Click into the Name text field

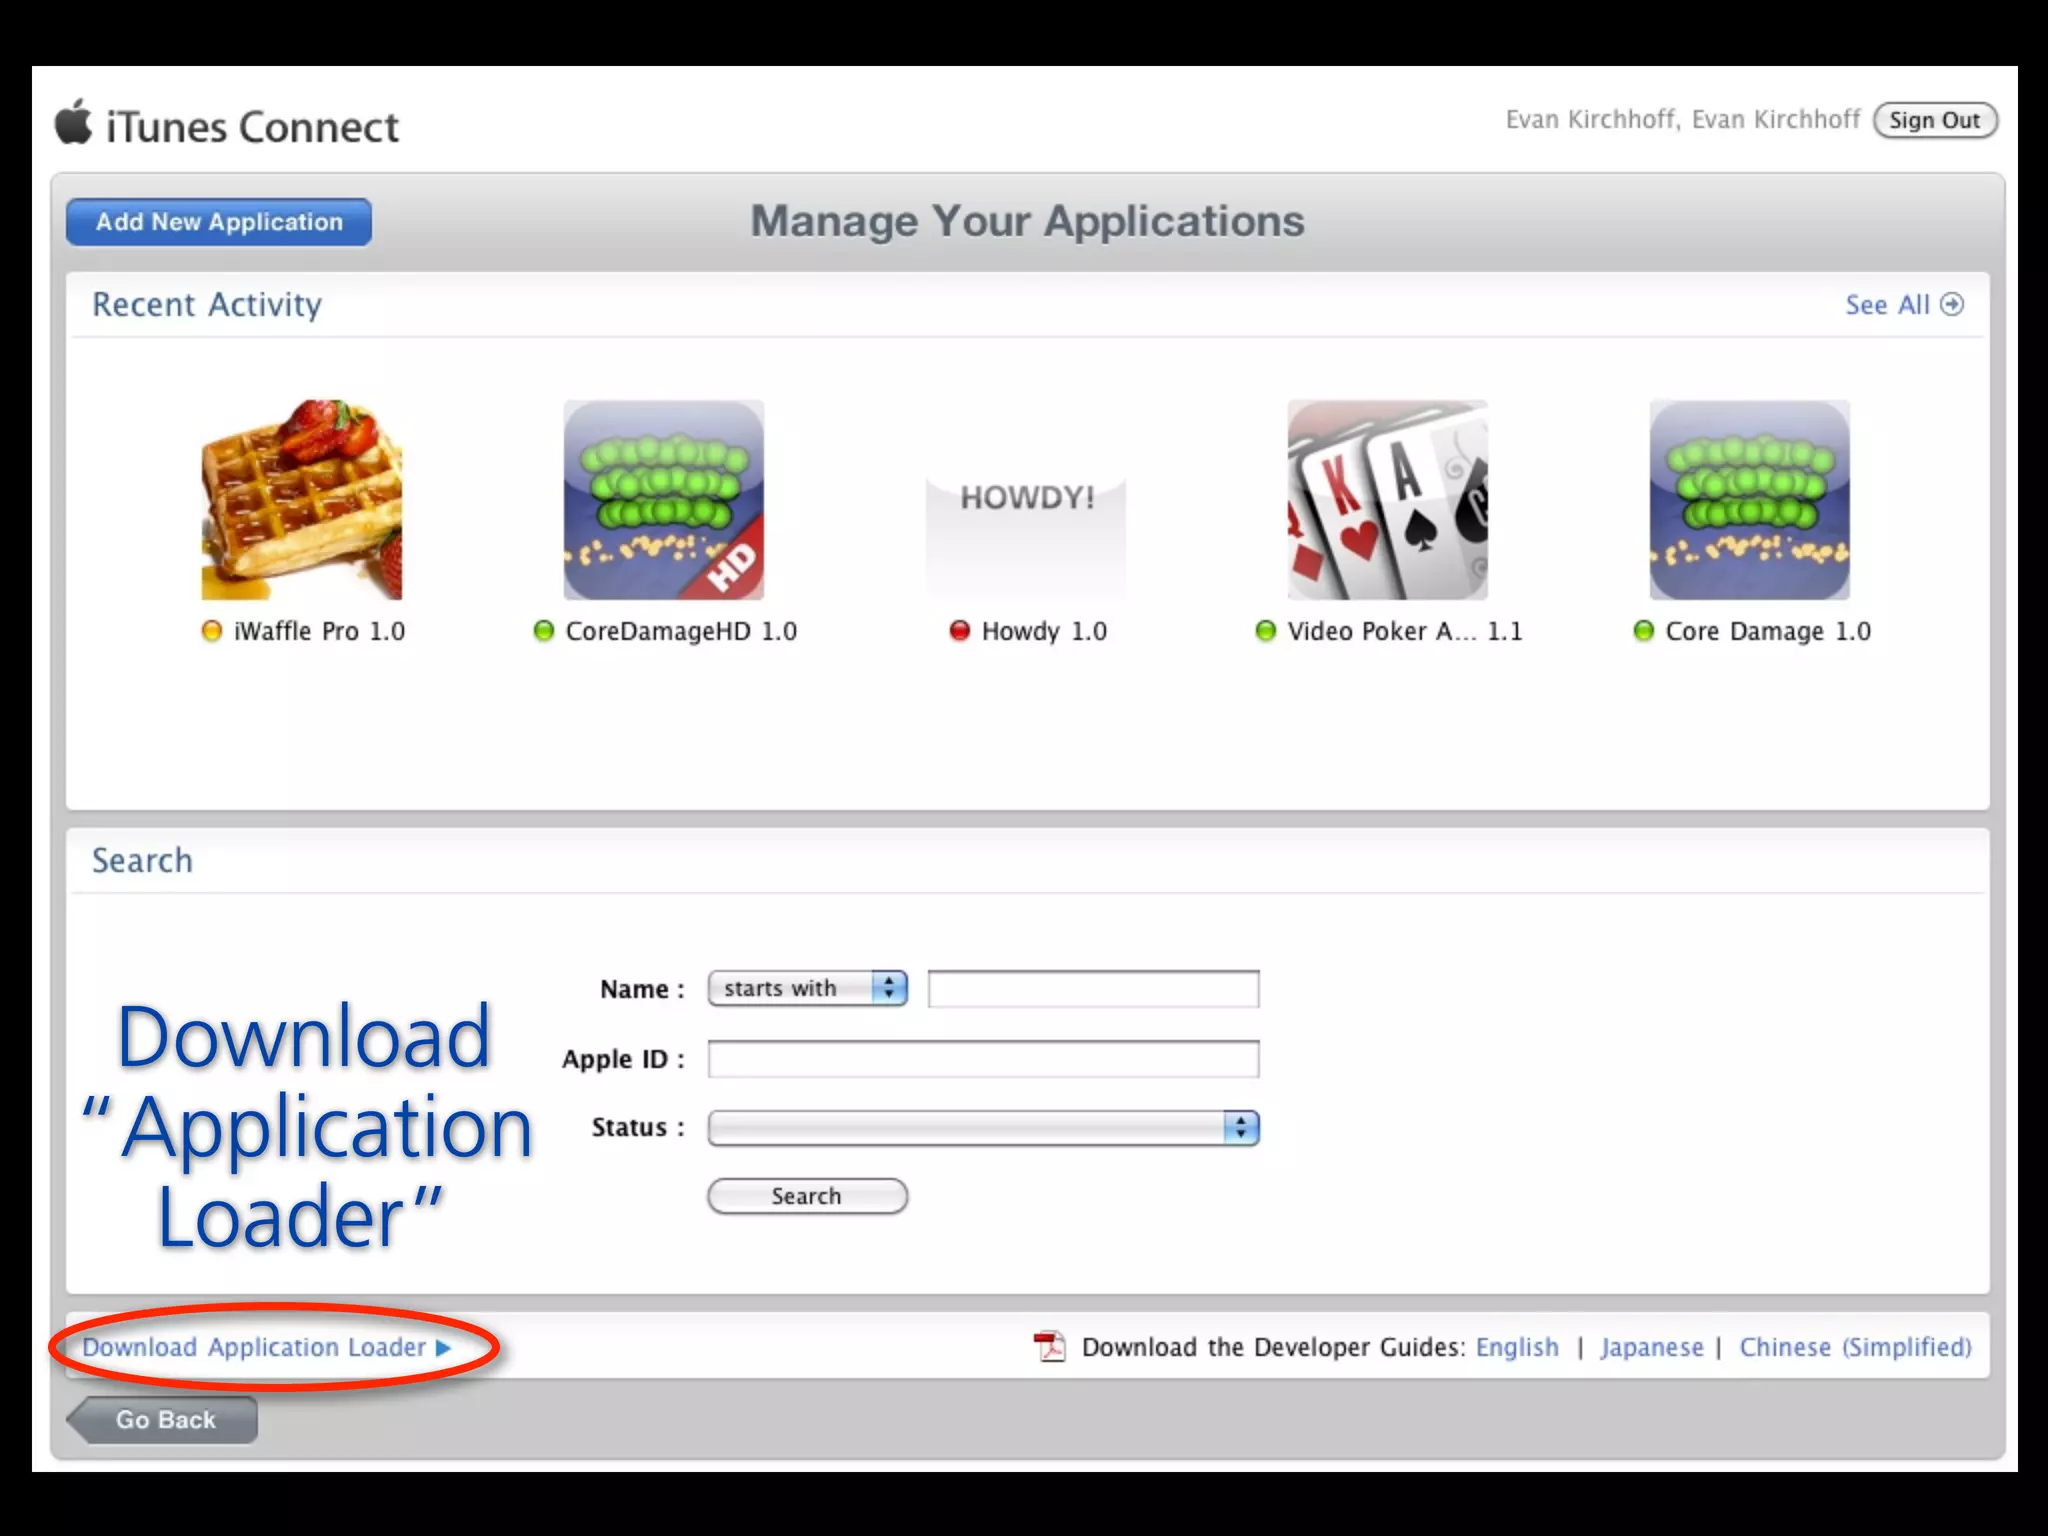click(1094, 989)
